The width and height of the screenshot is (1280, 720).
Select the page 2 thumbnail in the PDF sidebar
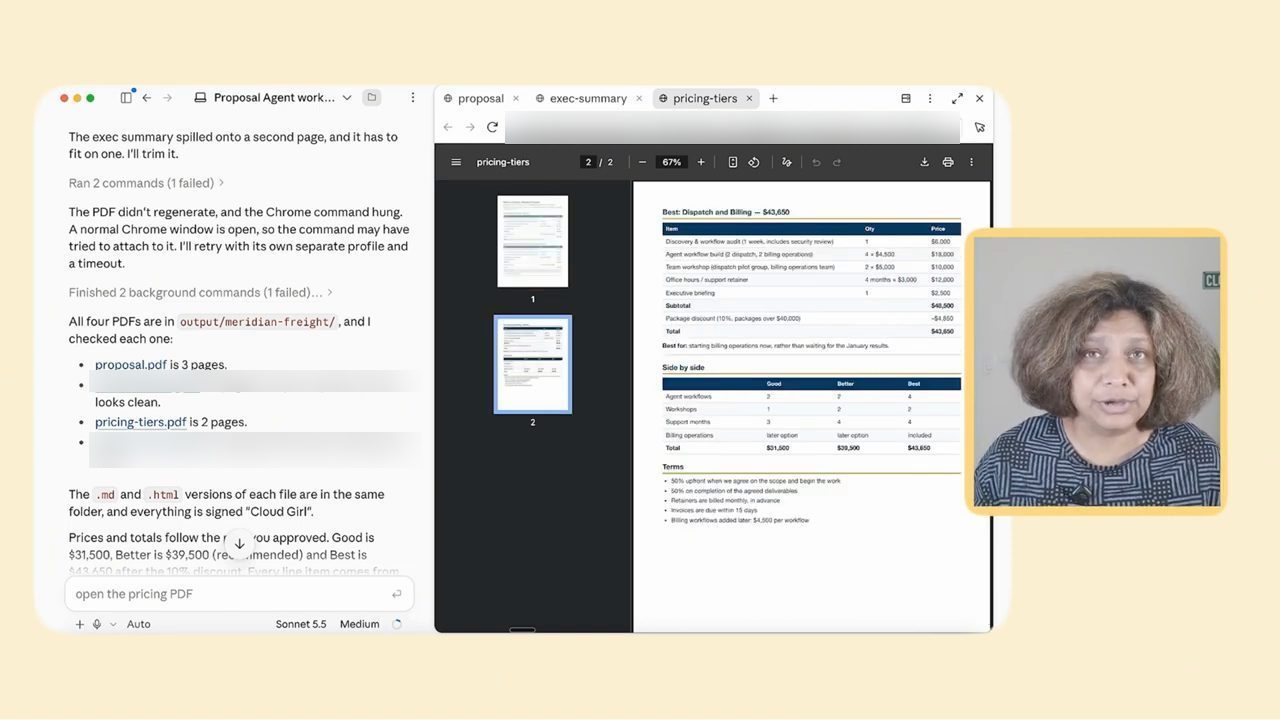(x=533, y=364)
